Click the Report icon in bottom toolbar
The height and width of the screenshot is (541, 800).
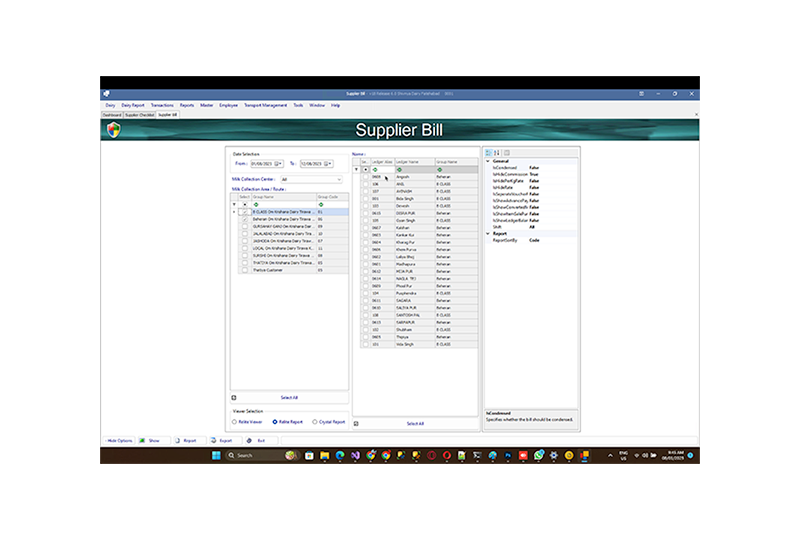point(177,440)
